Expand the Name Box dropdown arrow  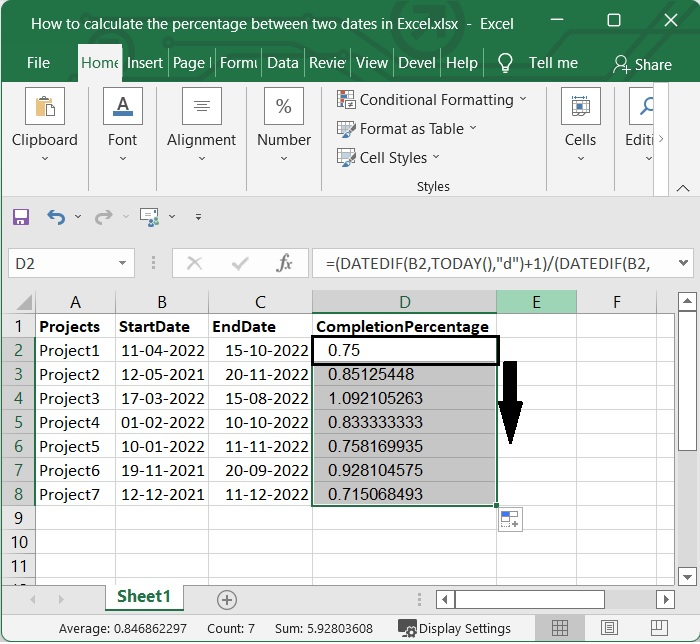pos(122,263)
